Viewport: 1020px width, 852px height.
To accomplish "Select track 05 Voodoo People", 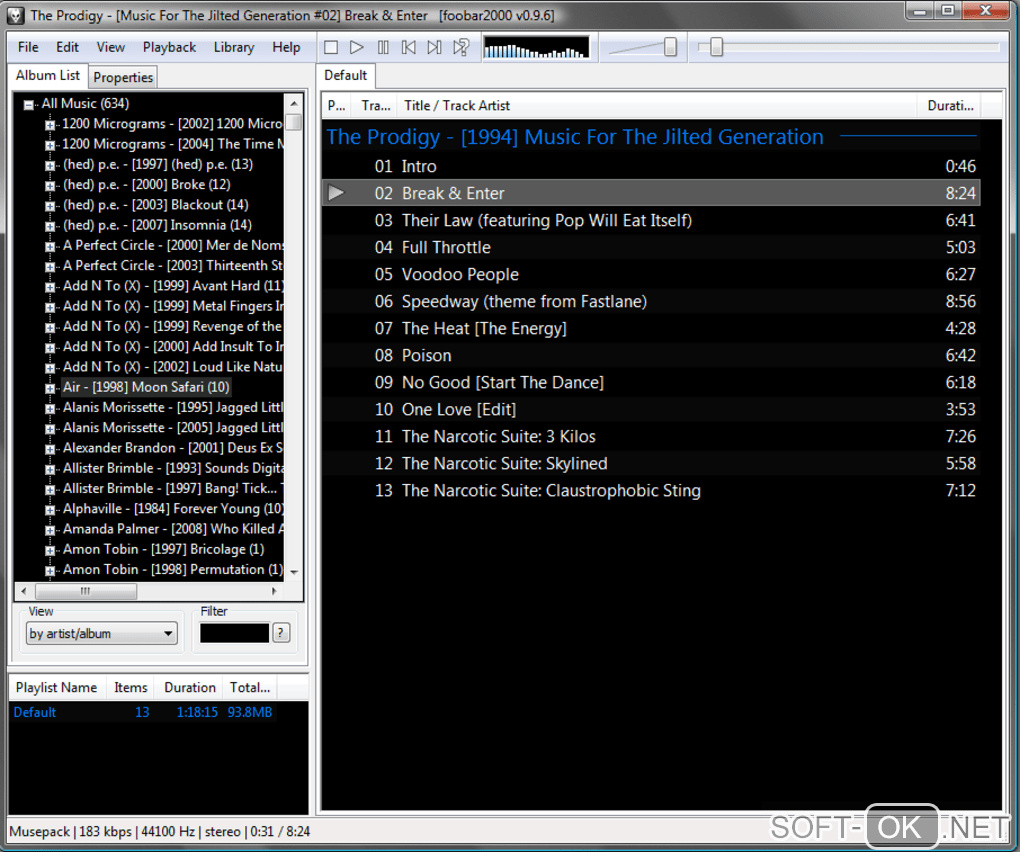I will tap(651, 274).
